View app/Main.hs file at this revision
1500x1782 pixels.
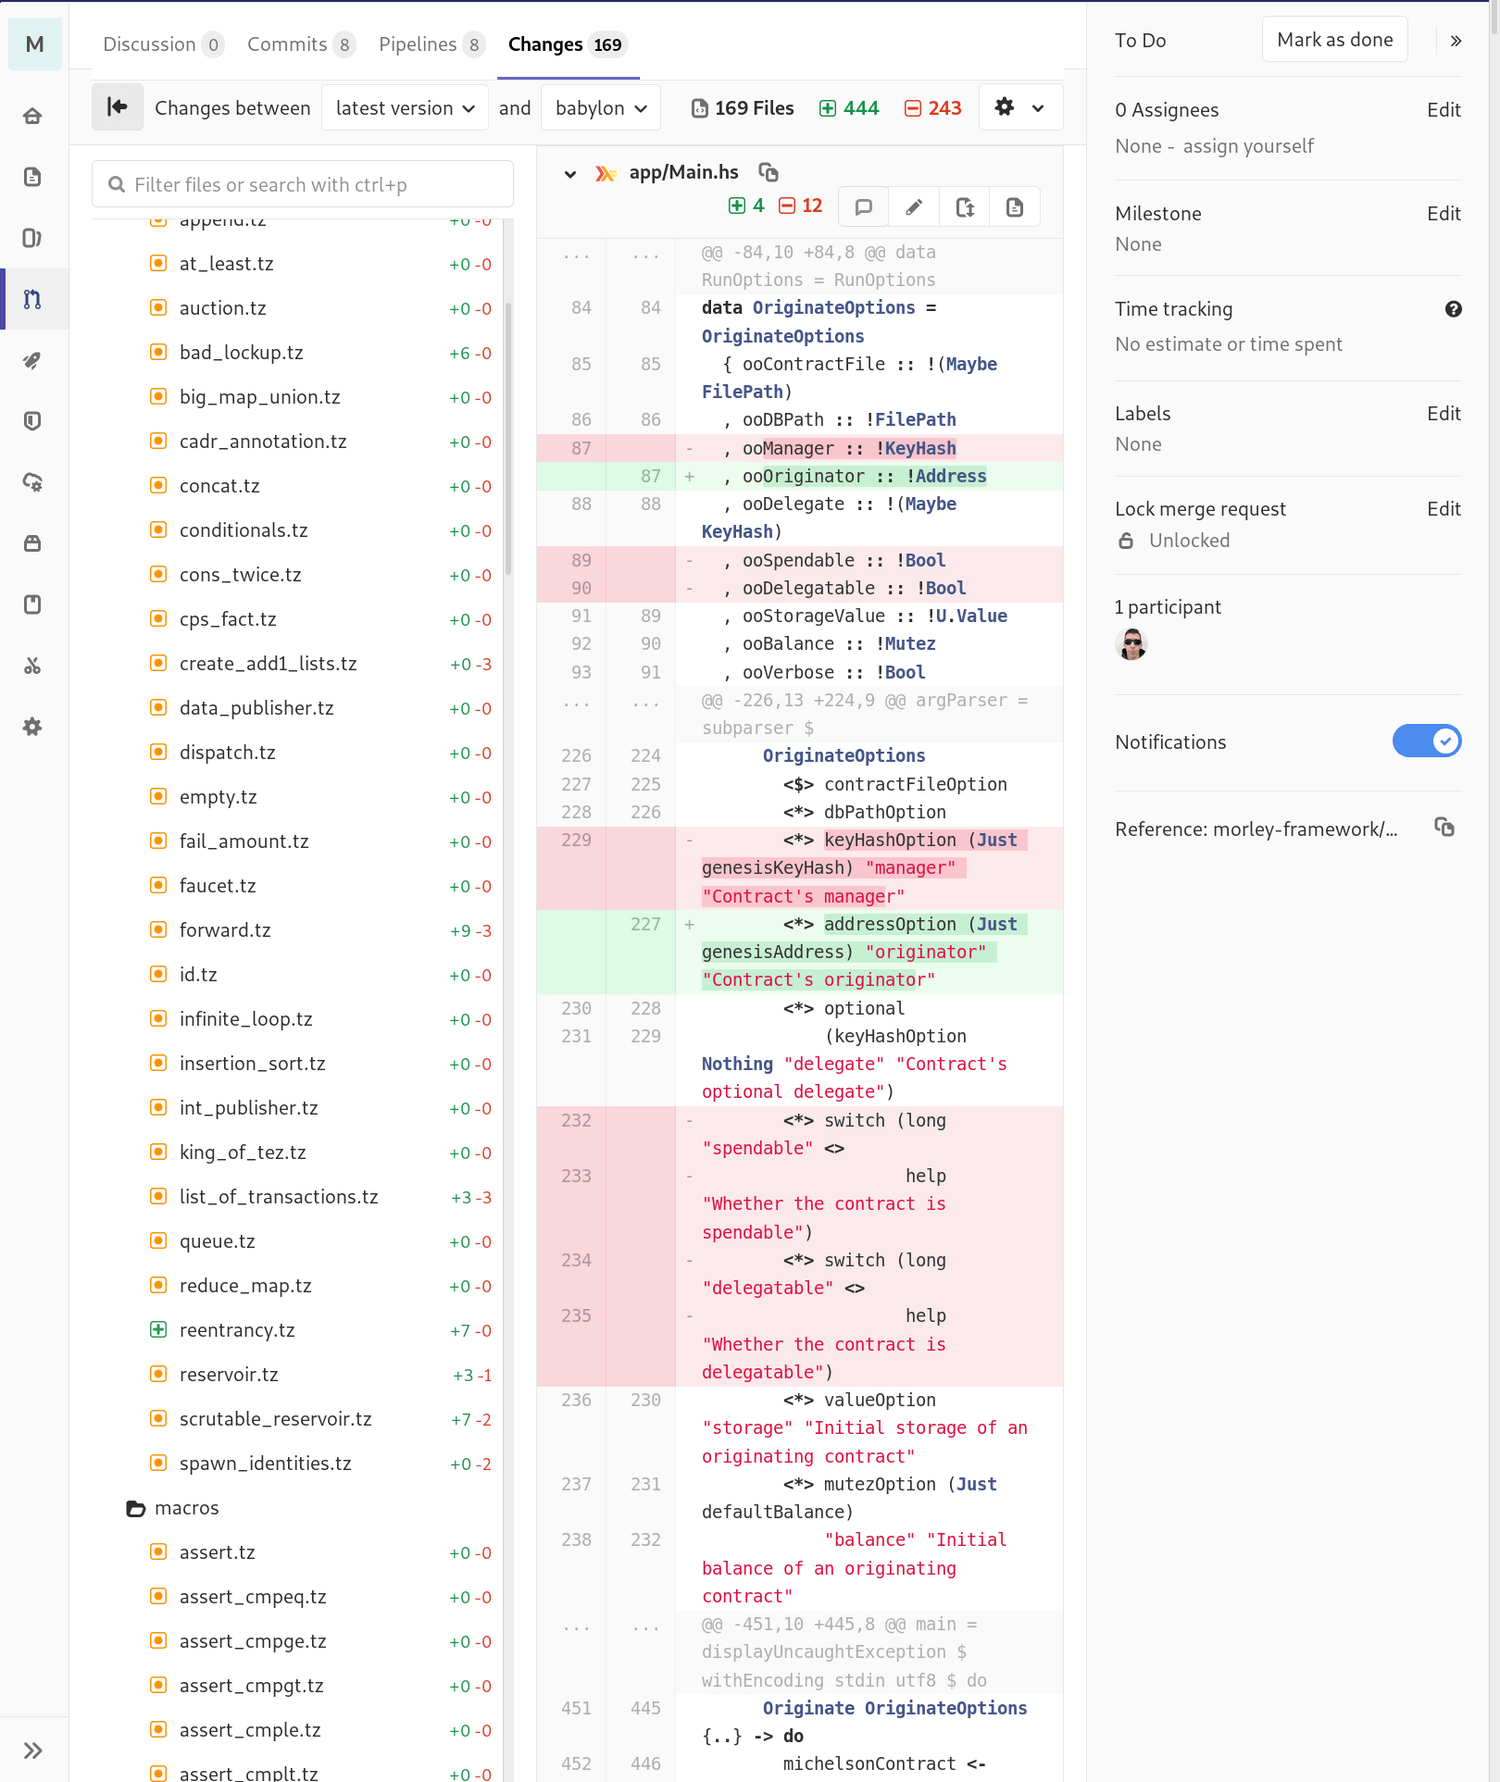point(1015,207)
